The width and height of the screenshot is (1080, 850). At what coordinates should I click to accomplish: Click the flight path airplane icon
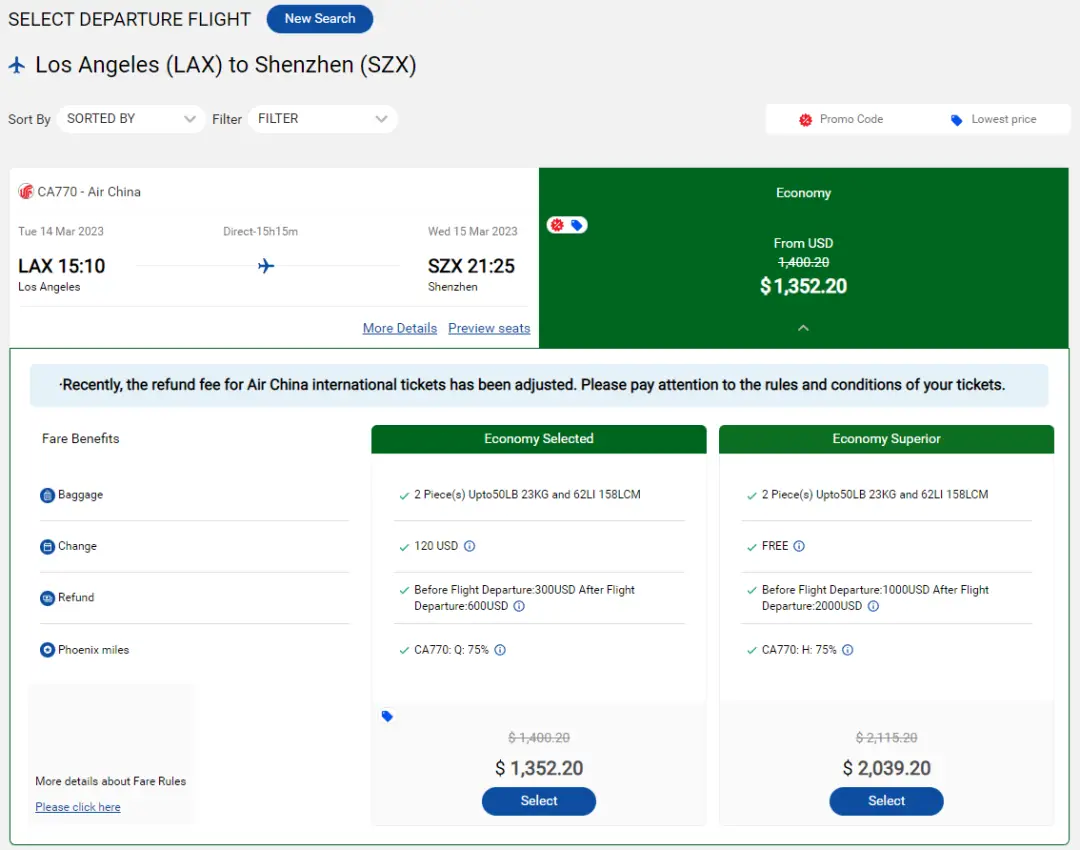click(266, 266)
